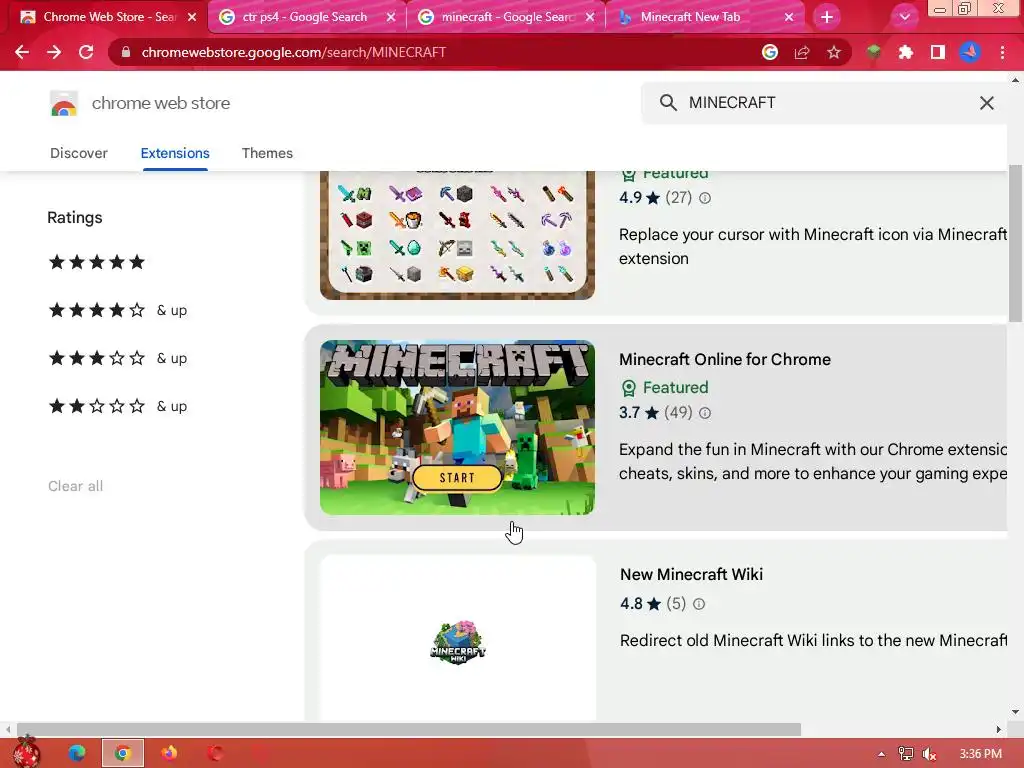This screenshot has width=1024, height=768.
Task: Reload the Chrome Web Store page
Action: pyautogui.click(x=86, y=52)
